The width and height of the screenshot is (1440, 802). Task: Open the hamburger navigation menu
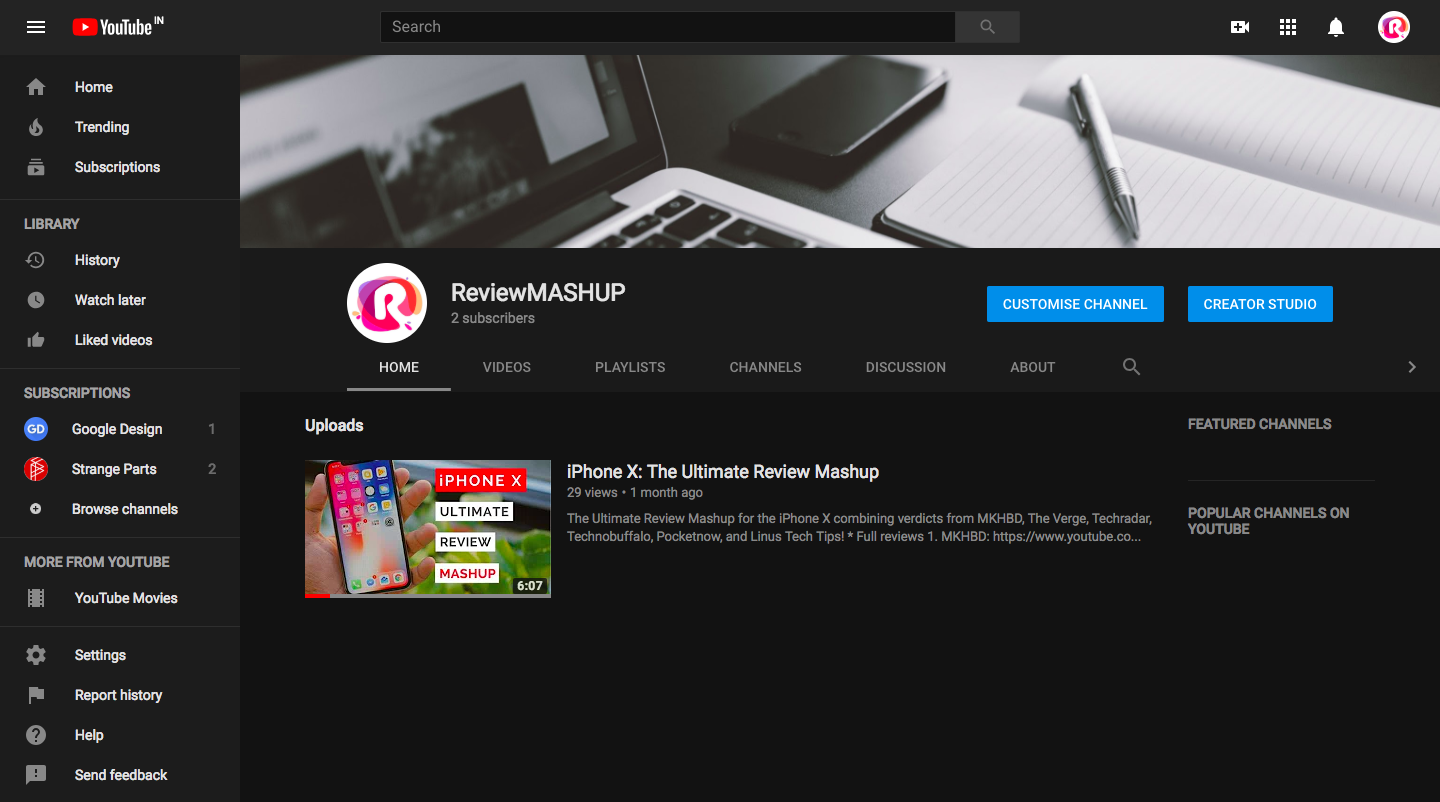[36, 27]
